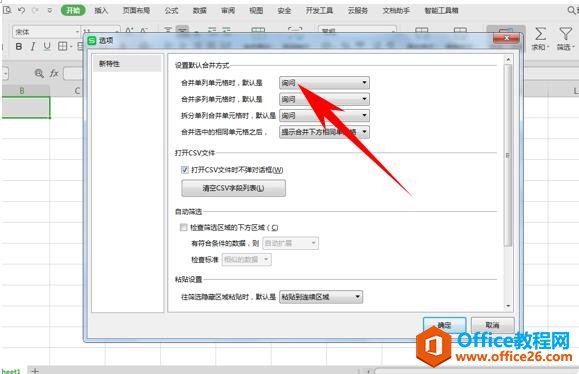Select the highlighted cell in column B
579x374 pixels.
click(26, 107)
